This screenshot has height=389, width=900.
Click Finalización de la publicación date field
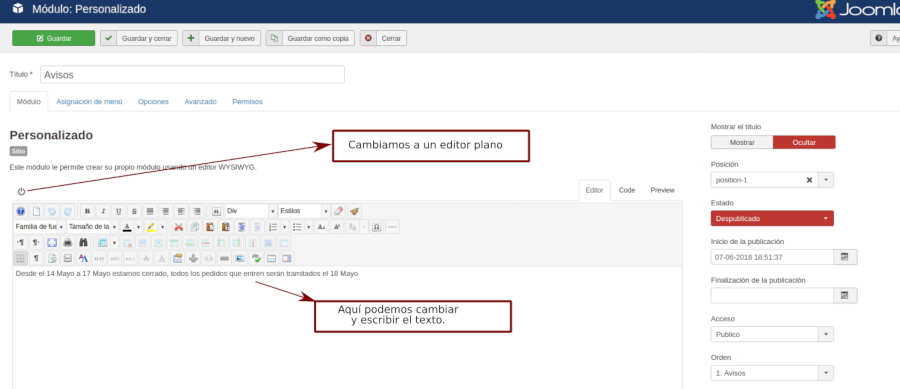[x=772, y=295]
